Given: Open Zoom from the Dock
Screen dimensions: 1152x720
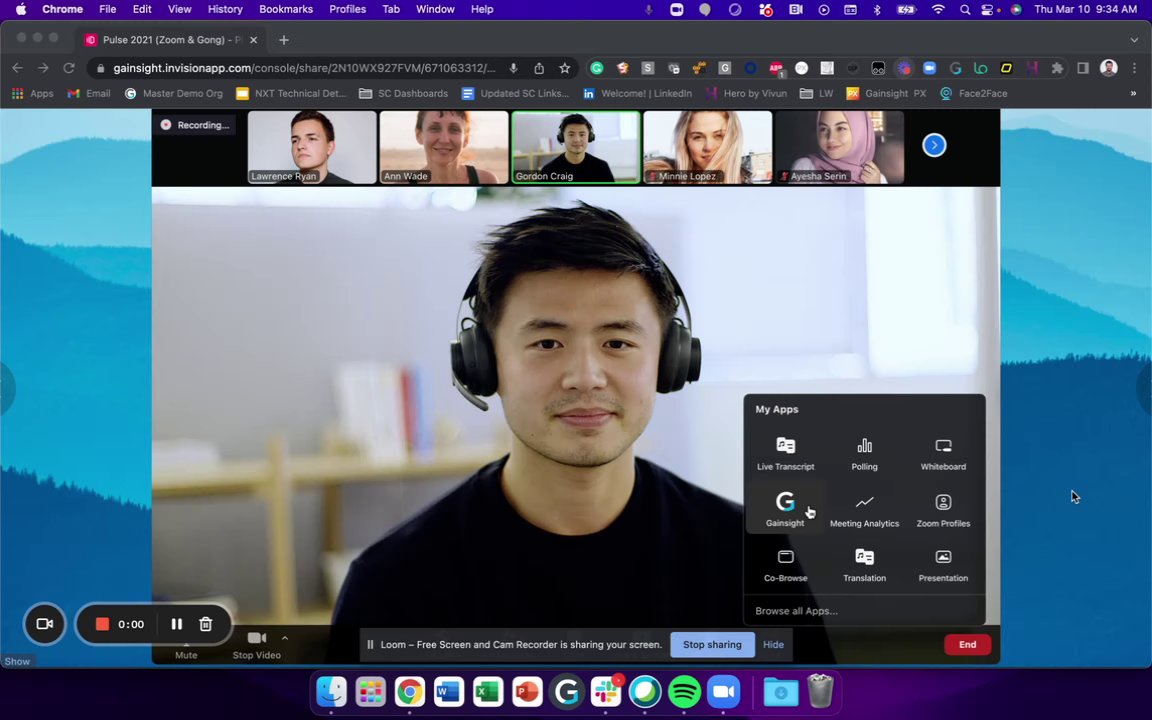Looking at the screenshot, I should click(724, 691).
